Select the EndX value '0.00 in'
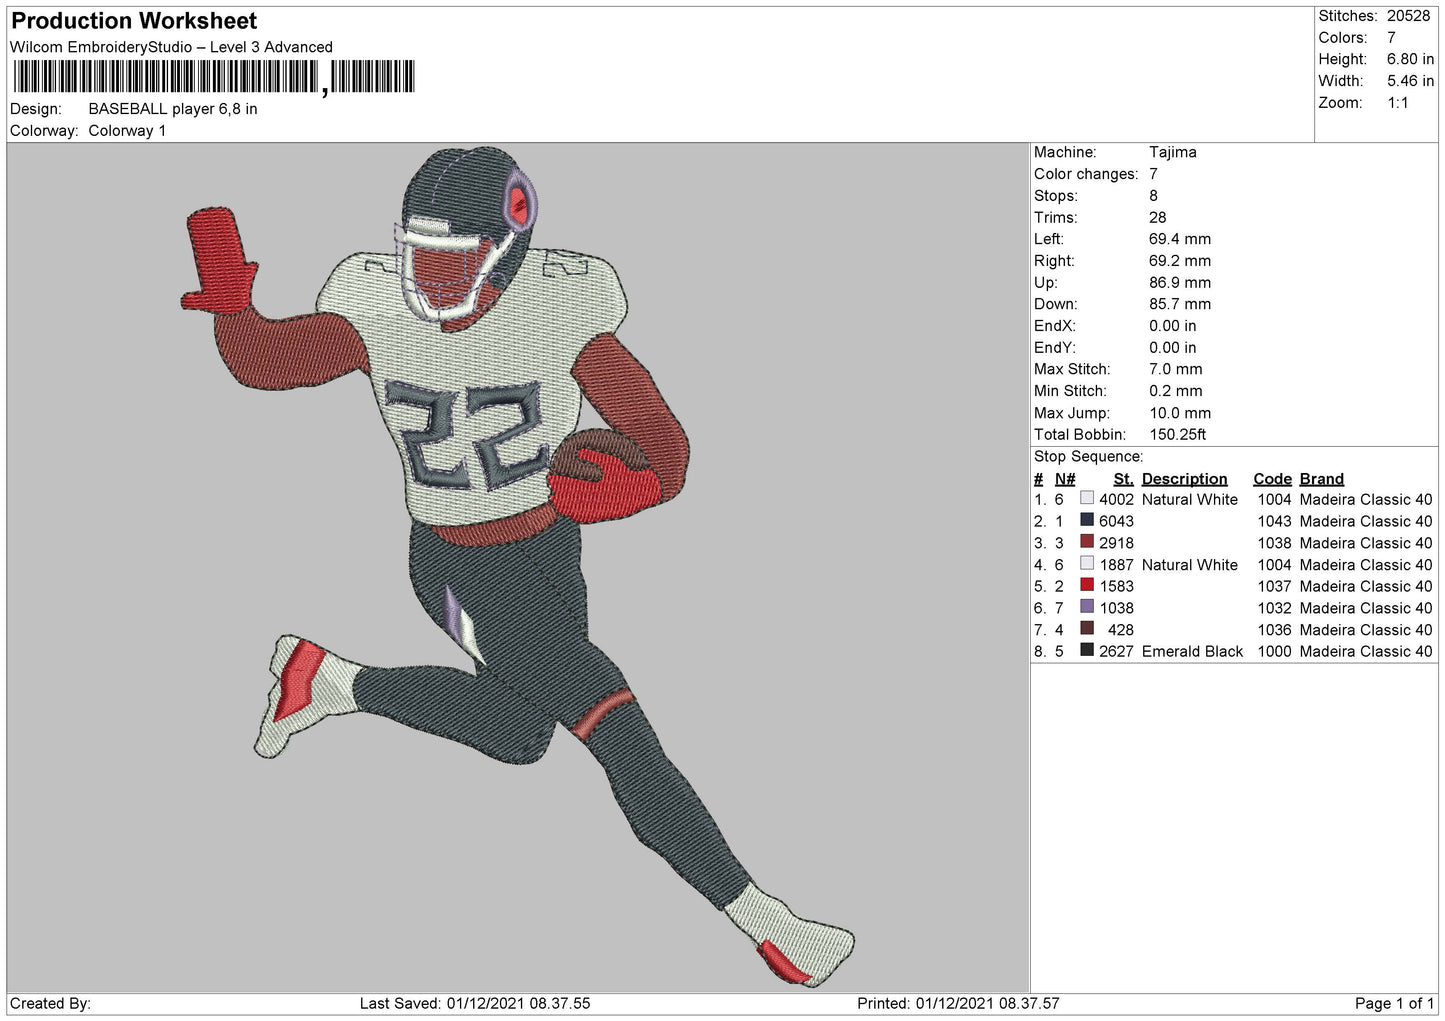Viewport: 1445px width, 1021px height. click(x=1173, y=326)
